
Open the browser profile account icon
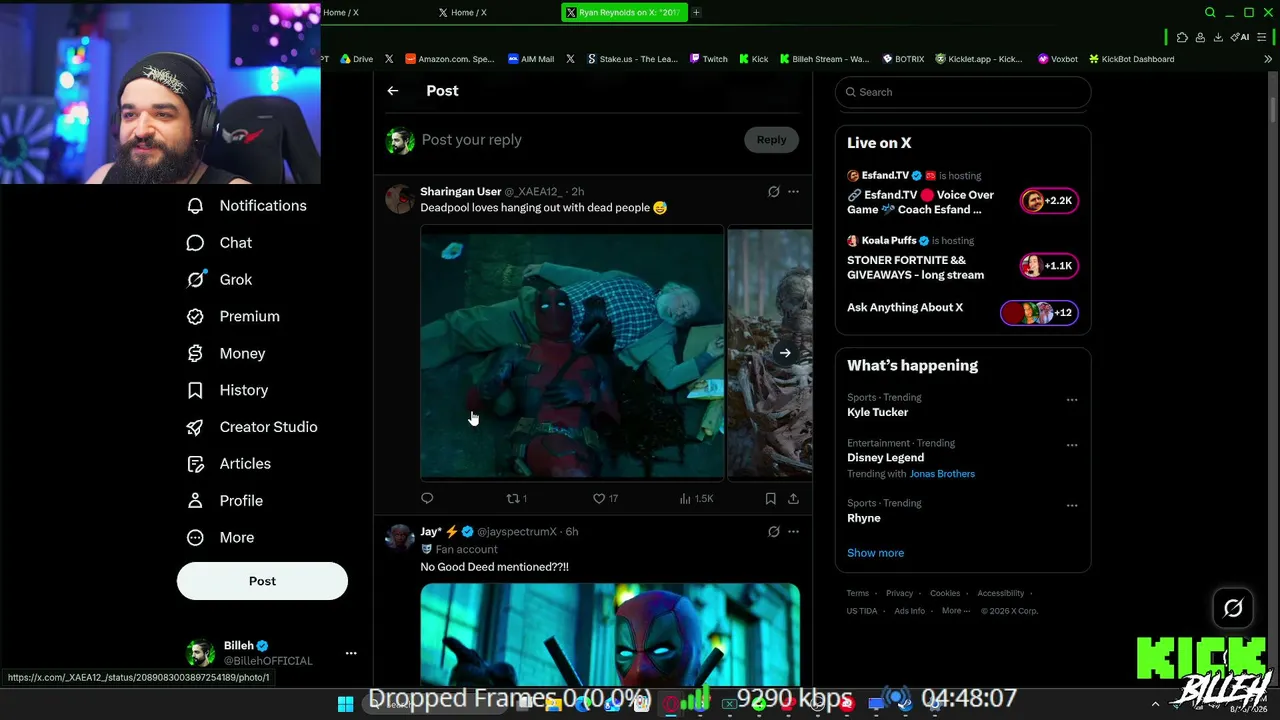coord(1200,37)
